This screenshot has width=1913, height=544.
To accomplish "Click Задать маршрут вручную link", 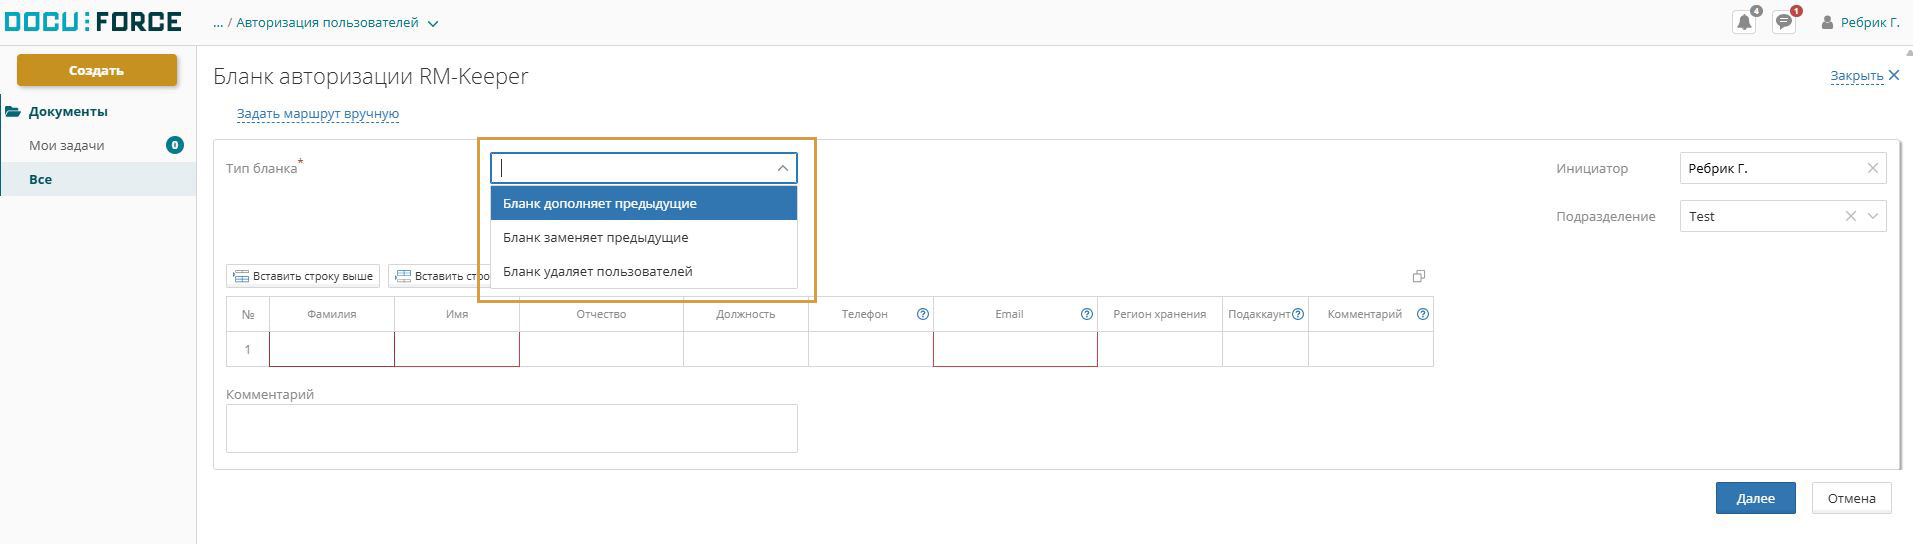I will 318,114.
